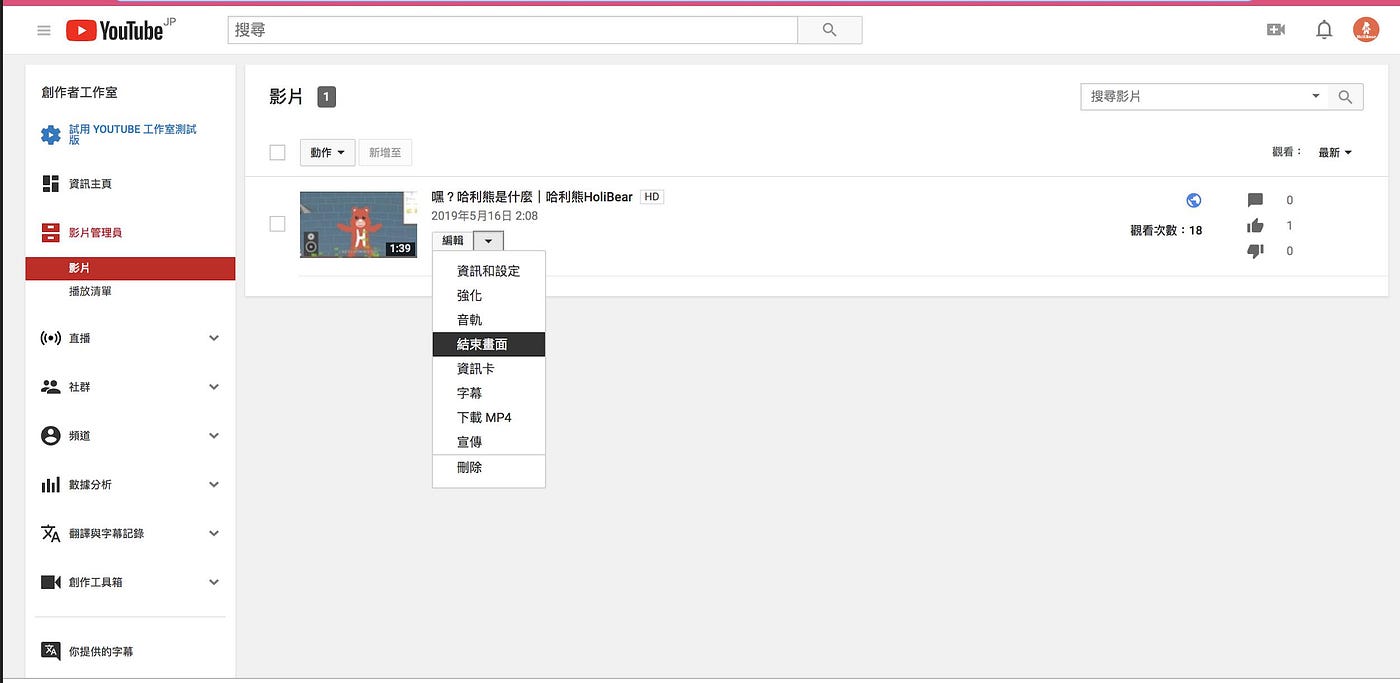Click the thumbs-down dislikes icon
The width and height of the screenshot is (1400, 683).
[1255, 251]
